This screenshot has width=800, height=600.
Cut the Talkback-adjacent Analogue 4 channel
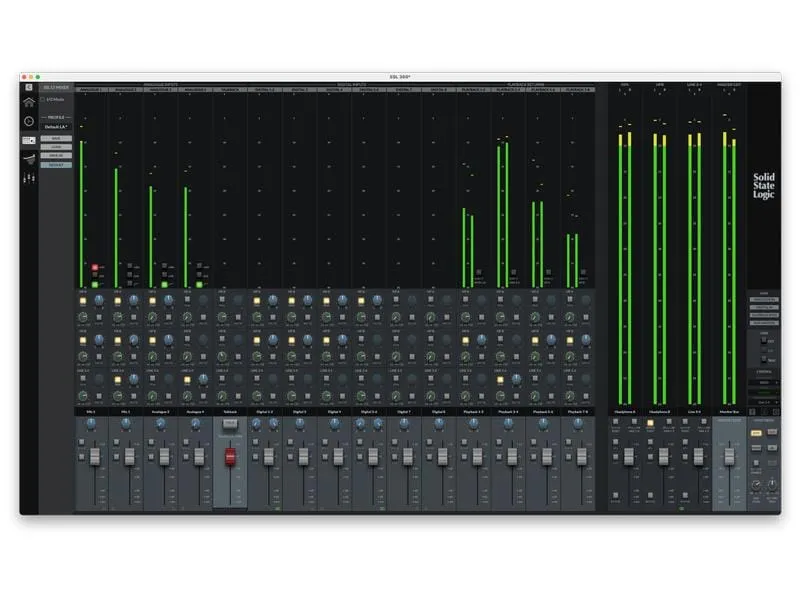[186, 457]
